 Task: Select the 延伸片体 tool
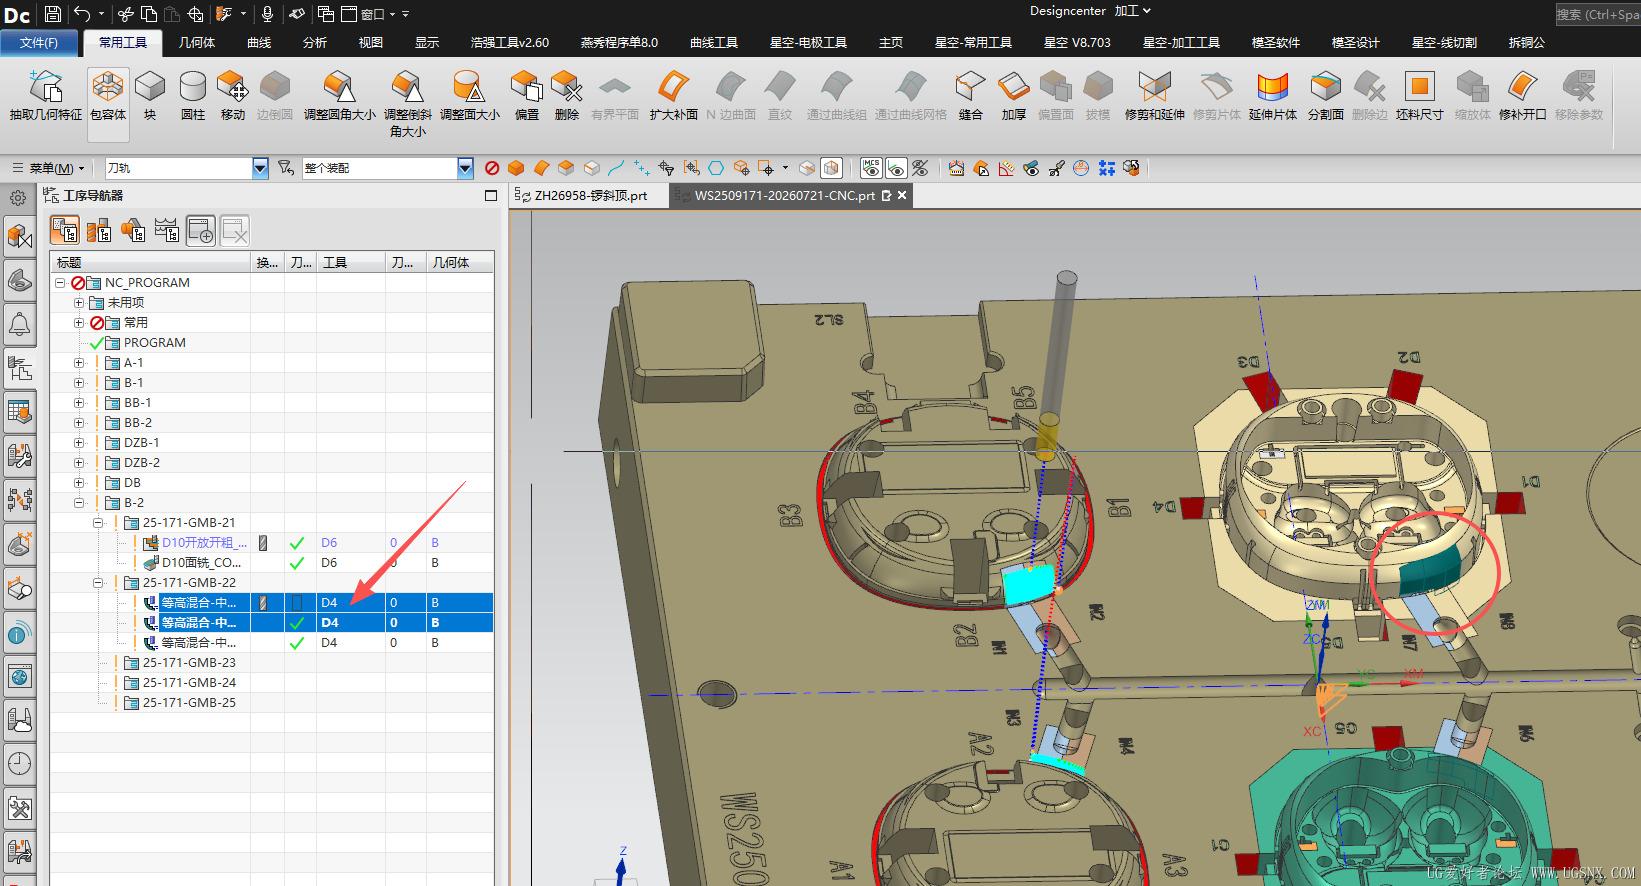coord(1273,96)
